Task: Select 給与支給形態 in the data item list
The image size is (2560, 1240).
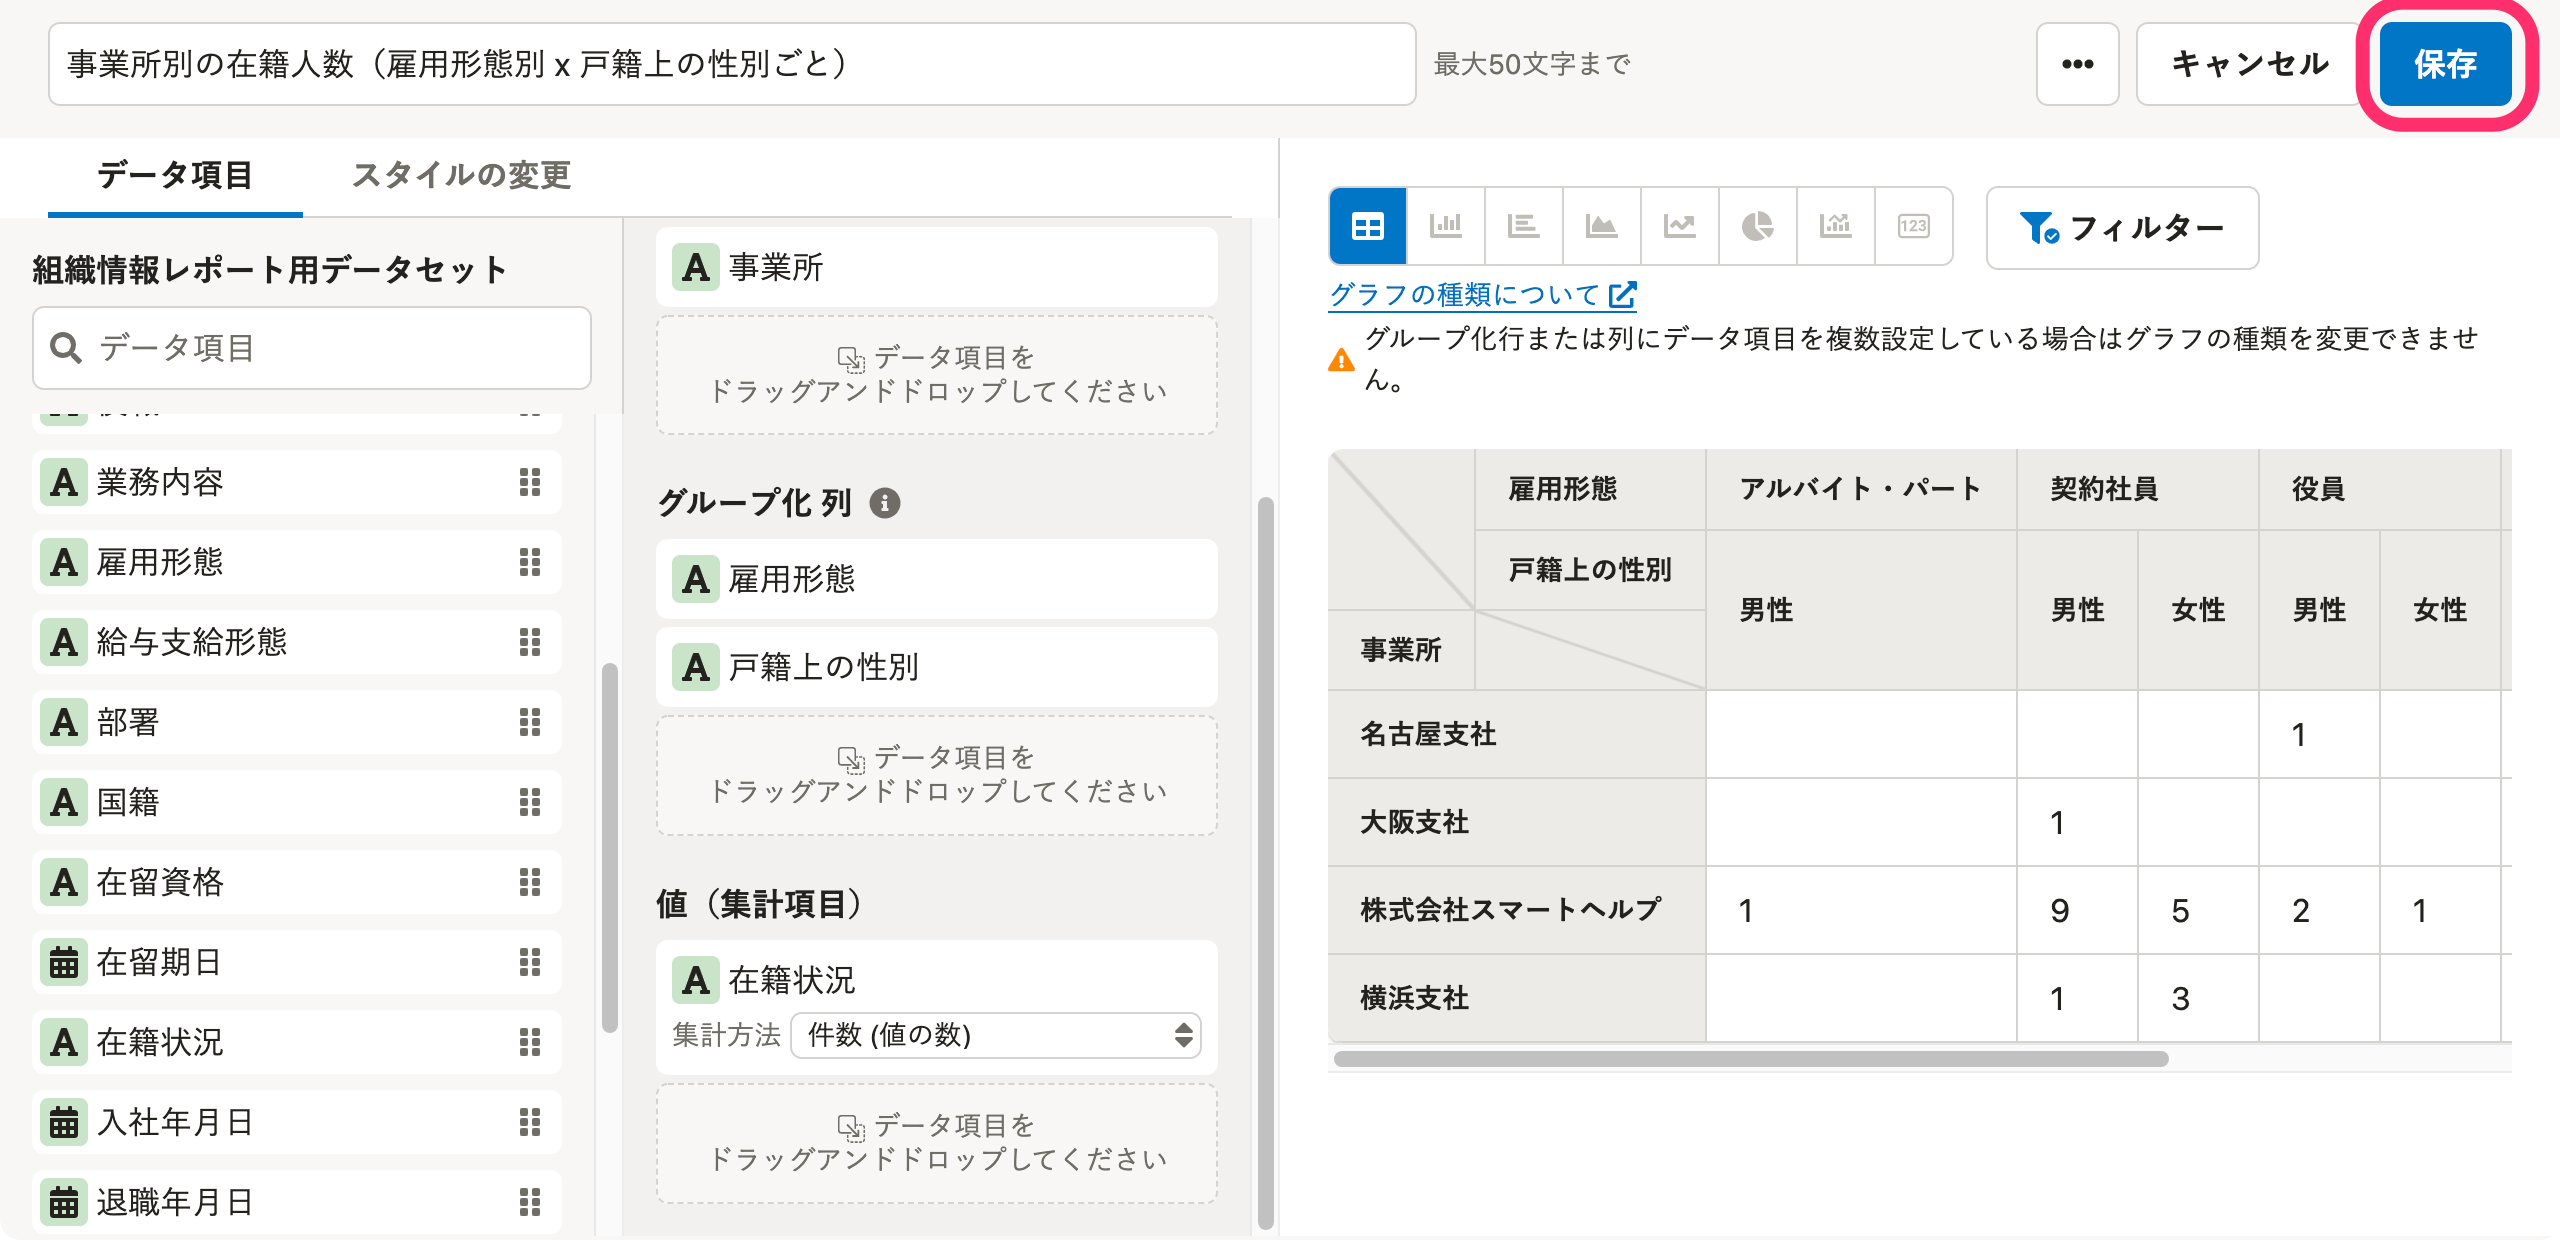Action: point(297,642)
